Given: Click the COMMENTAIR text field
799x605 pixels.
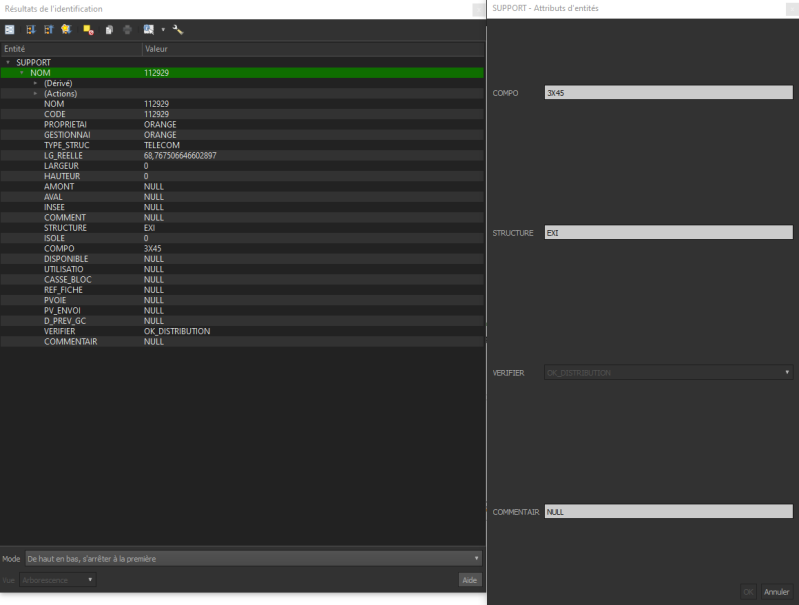Looking at the screenshot, I should point(668,512).
